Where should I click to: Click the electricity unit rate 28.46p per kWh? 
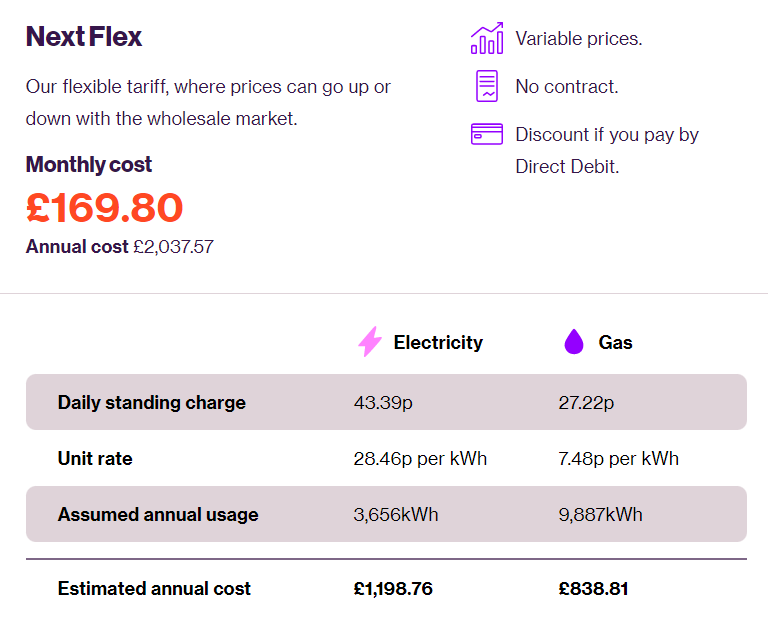[420, 458]
